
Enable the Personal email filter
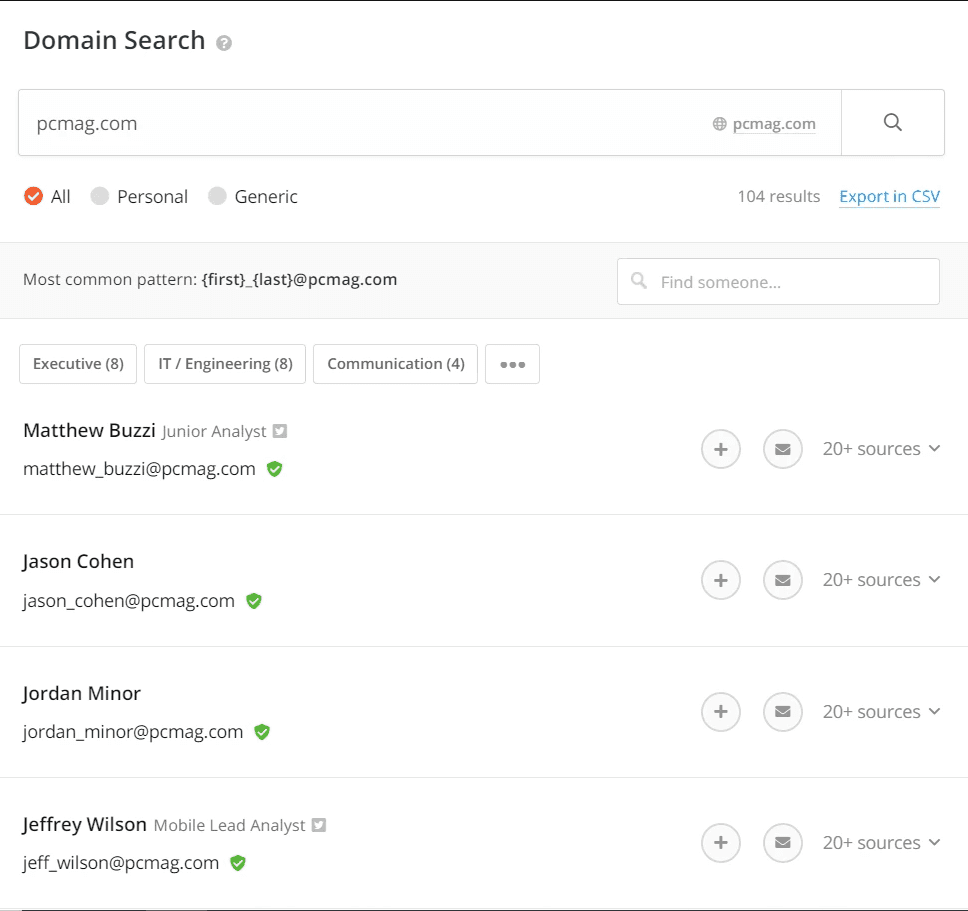100,196
